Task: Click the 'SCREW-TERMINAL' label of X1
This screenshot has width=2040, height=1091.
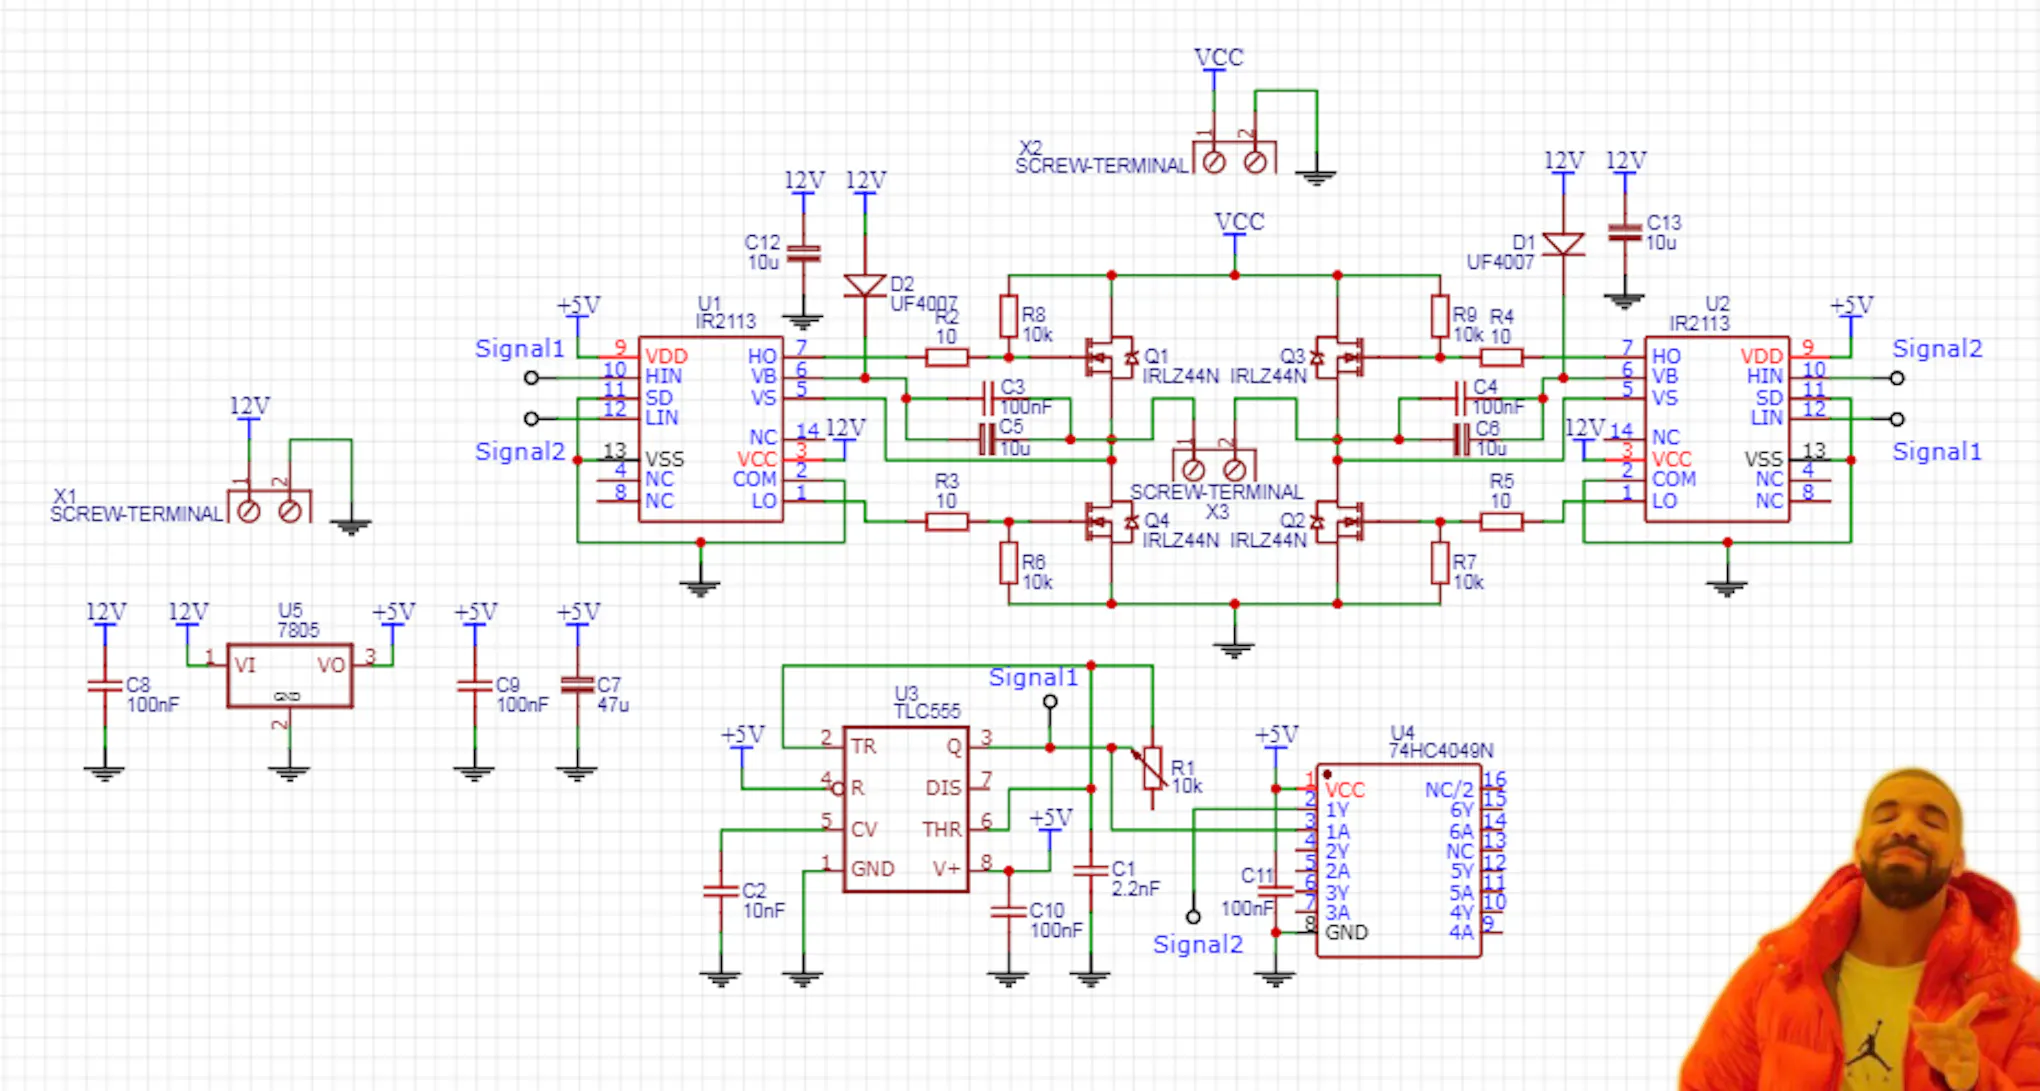Action: [x=137, y=514]
